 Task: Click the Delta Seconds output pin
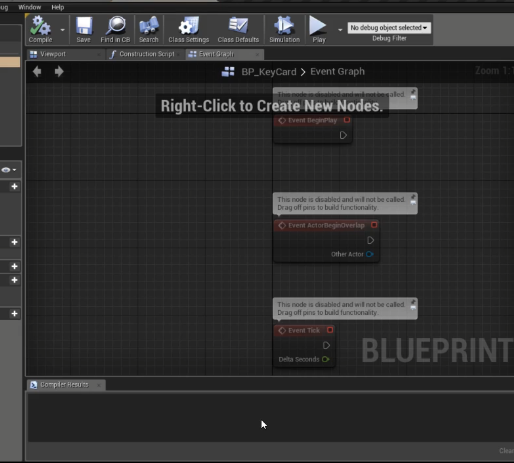point(326,359)
